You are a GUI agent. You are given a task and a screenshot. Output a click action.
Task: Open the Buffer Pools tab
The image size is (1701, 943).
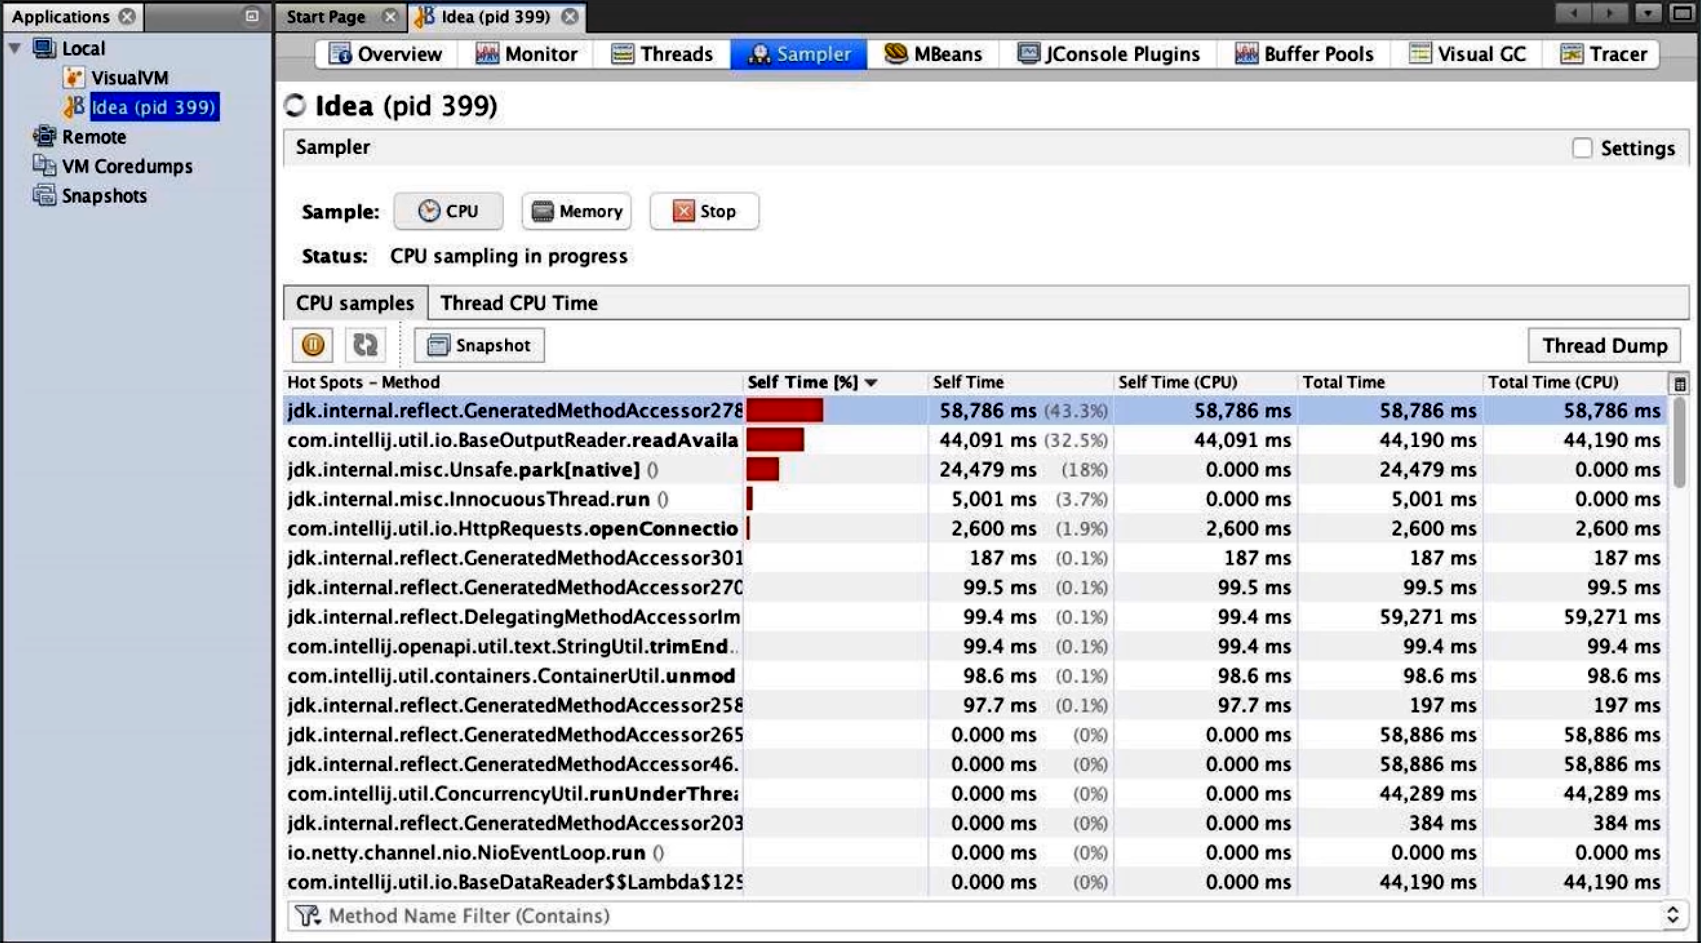point(1305,54)
